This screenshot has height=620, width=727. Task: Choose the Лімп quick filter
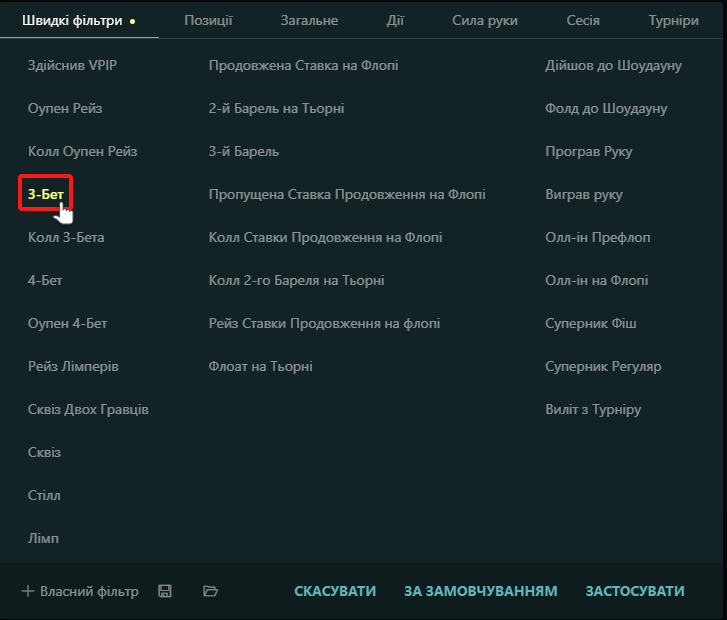[x=43, y=538]
